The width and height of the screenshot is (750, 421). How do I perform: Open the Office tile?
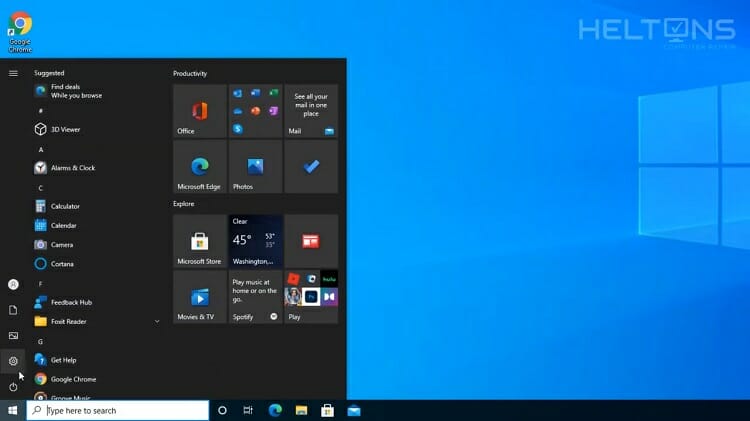pyautogui.click(x=200, y=111)
